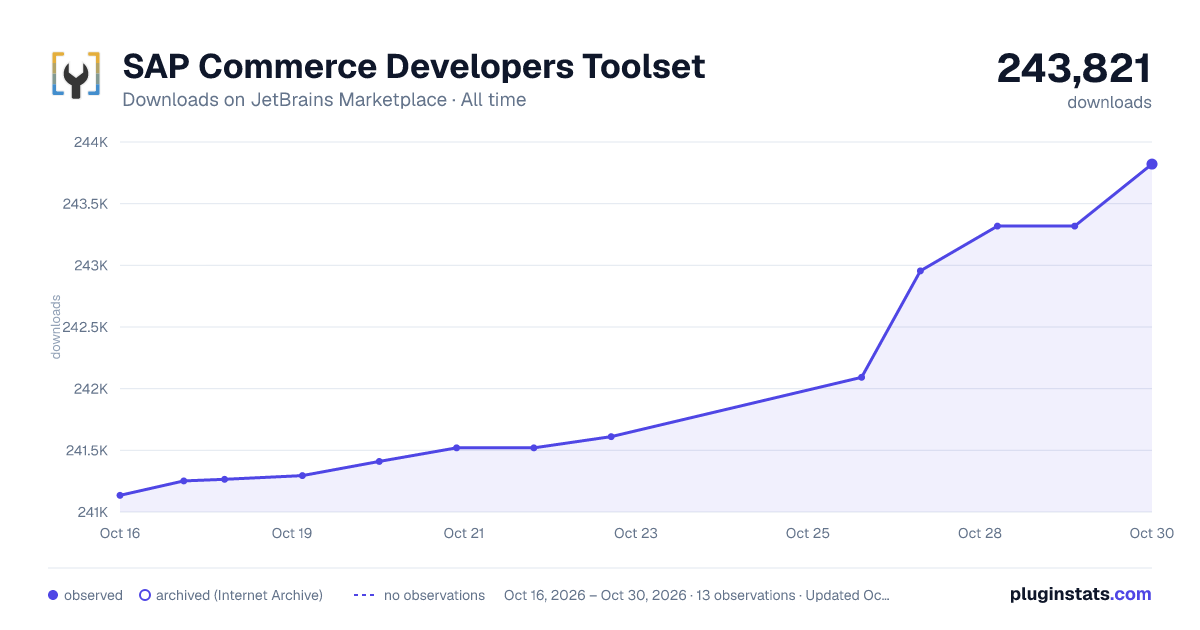This screenshot has width=1200, height=630.
Task: Click the 'Oct 30' x-axis label
Action: pyautogui.click(x=1151, y=533)
